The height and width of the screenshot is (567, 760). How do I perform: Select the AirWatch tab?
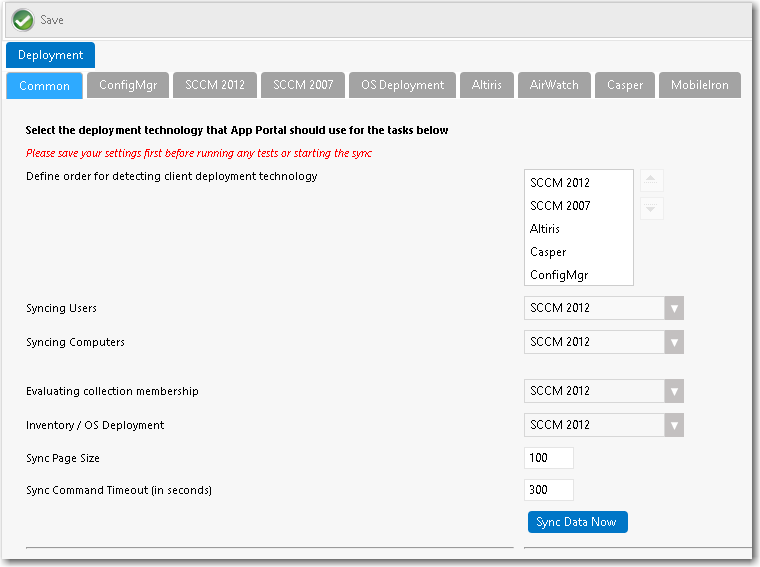[554, 85]
